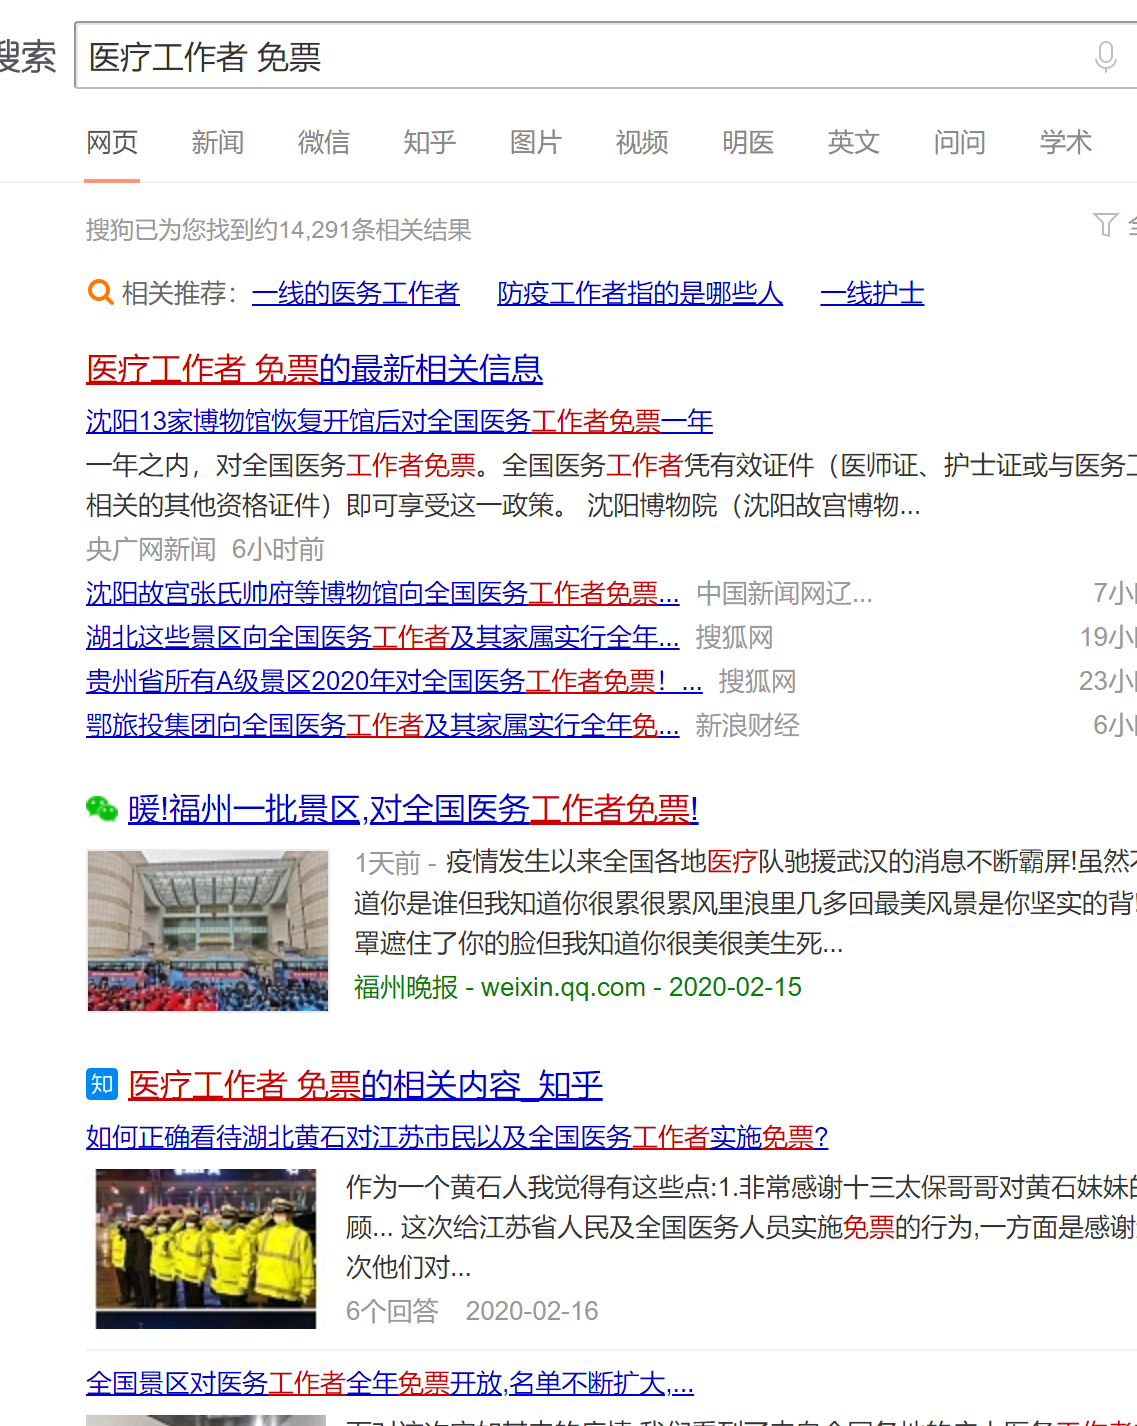Click inside the search input field
Screen dimensions: 1137x1426
pyautogui.click(x=580, y=56)
